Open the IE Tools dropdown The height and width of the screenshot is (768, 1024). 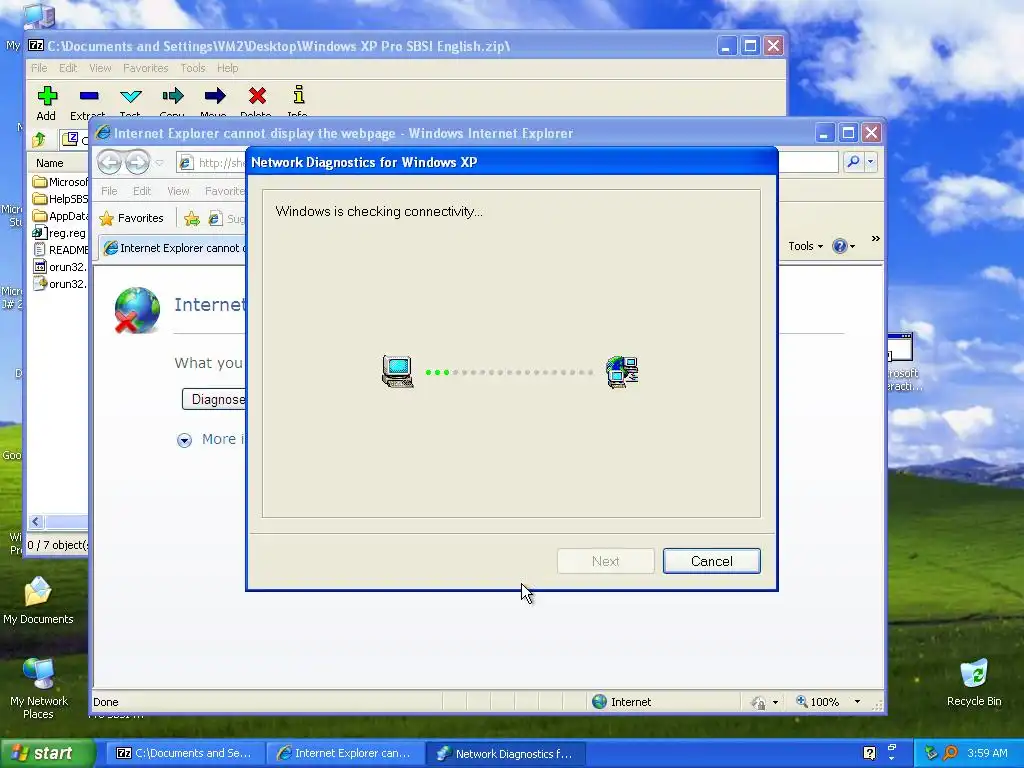coord(805,246)
